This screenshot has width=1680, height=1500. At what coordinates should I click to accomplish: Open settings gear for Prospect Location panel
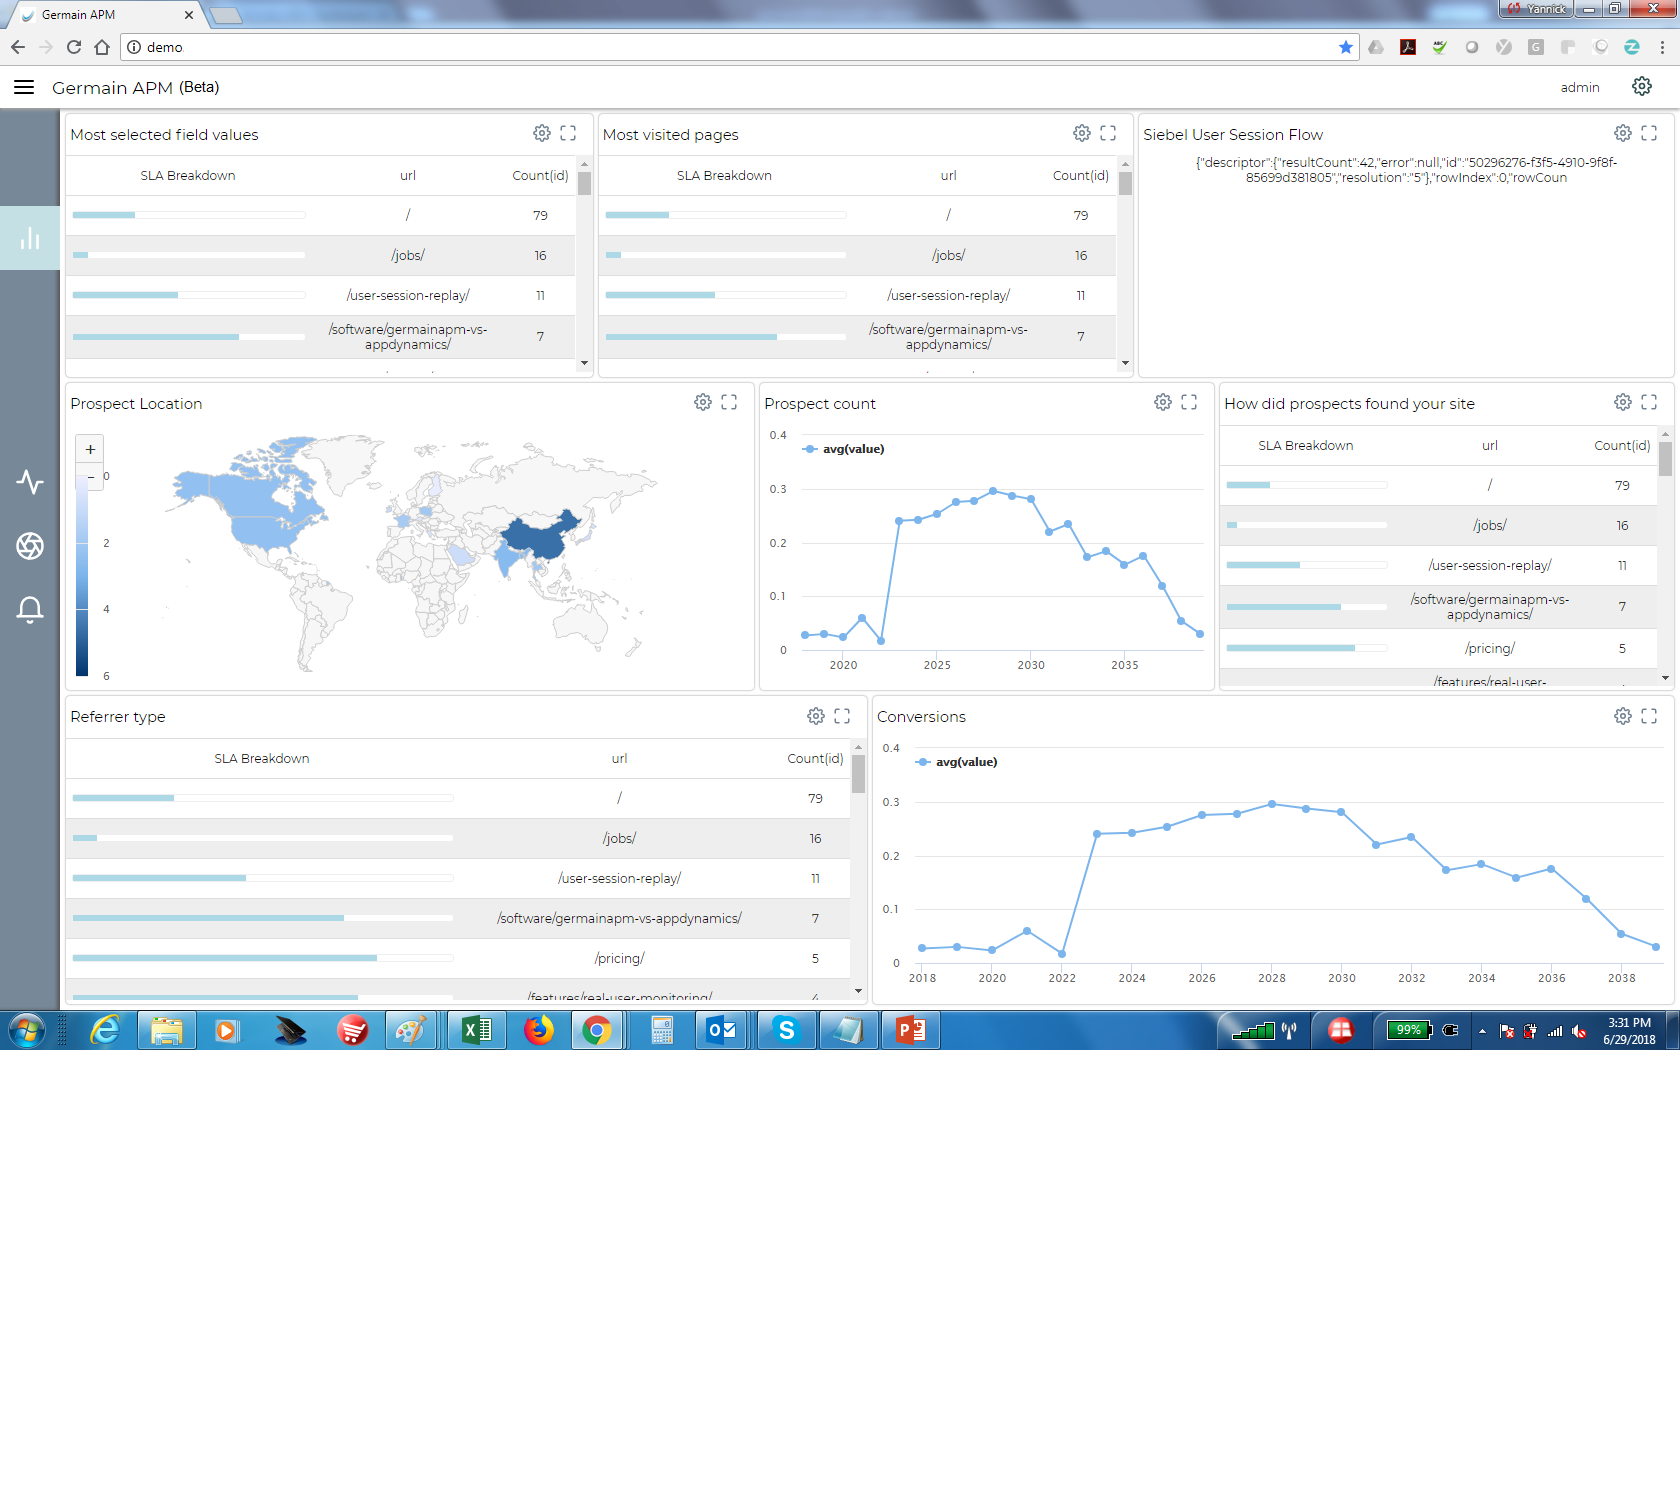[703, 402]
